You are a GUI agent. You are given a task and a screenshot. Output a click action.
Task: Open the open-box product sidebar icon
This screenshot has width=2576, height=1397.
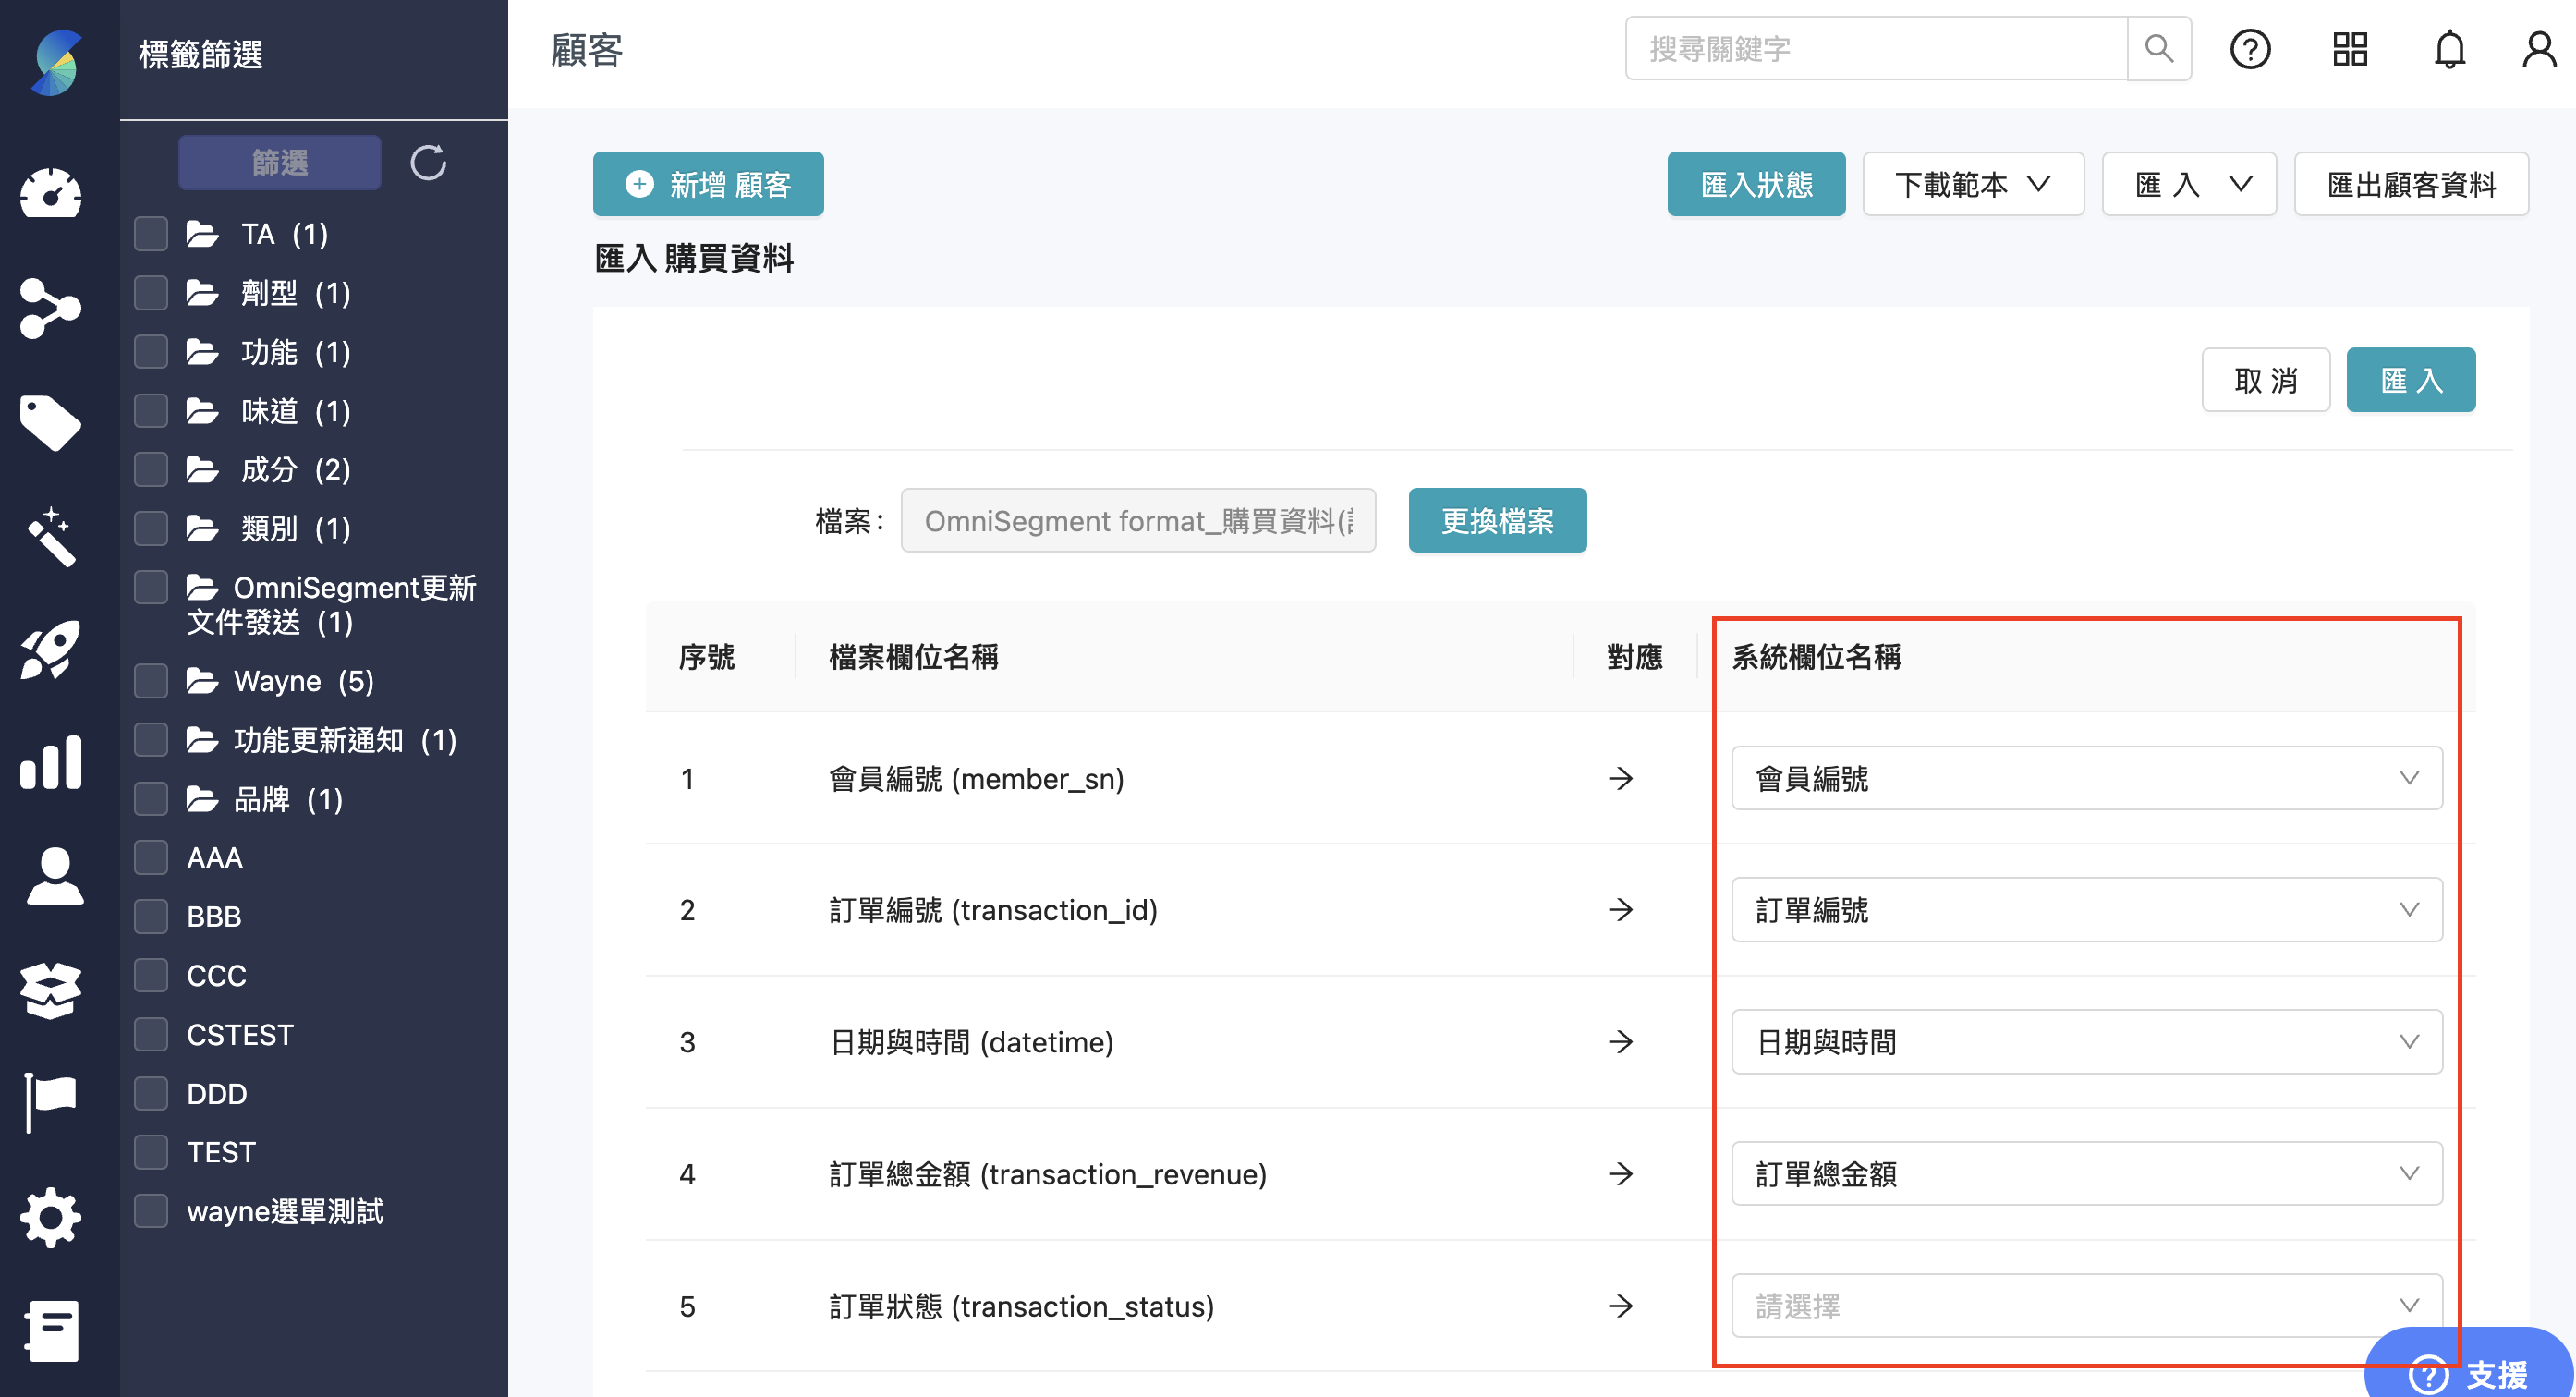(50, 990)
